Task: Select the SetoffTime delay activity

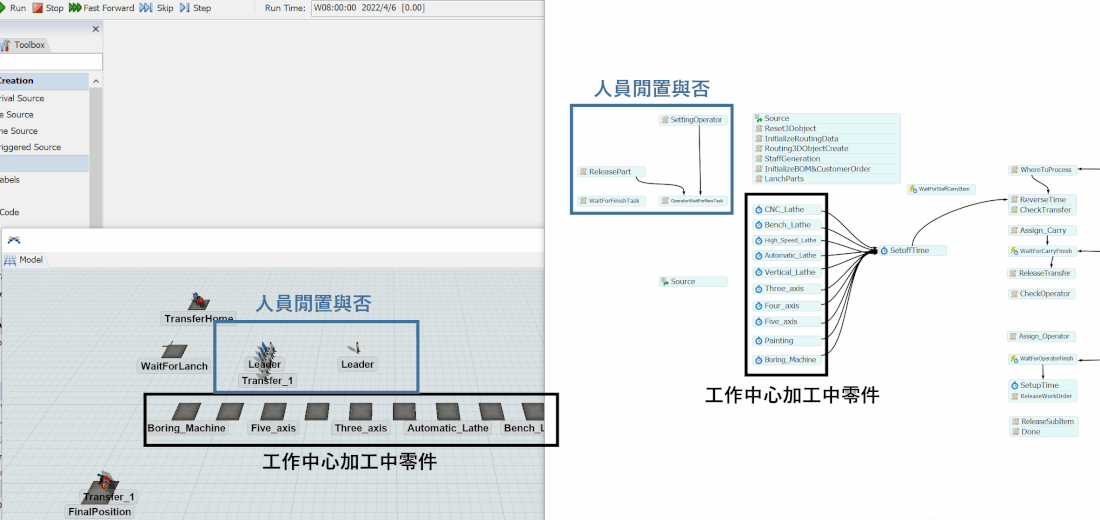Action: point(909,251)
